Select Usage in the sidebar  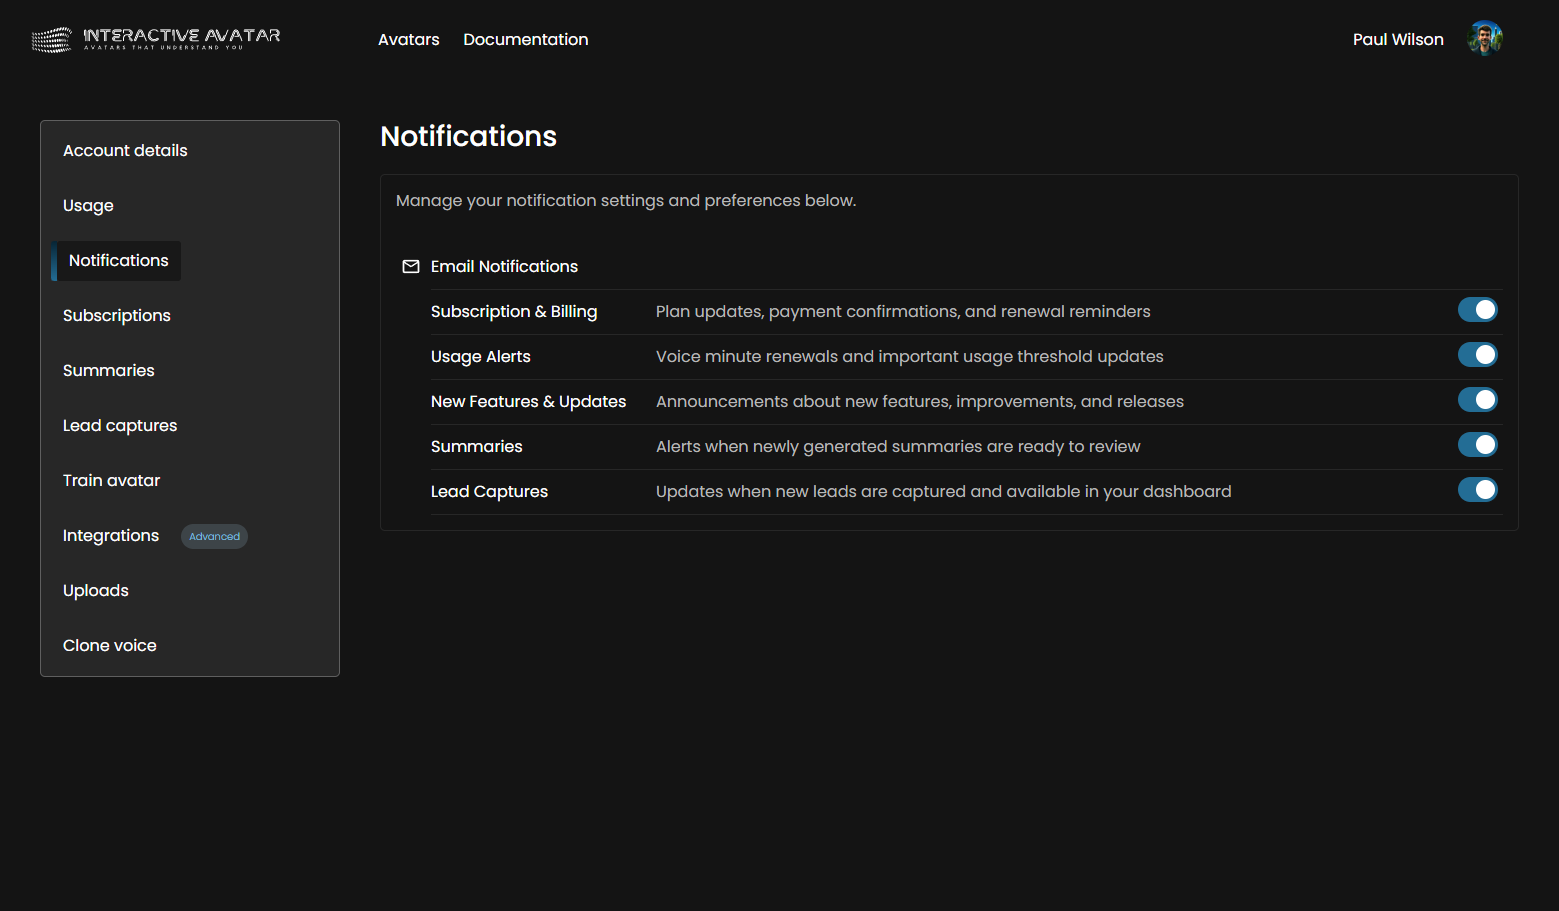coord(88,205)
